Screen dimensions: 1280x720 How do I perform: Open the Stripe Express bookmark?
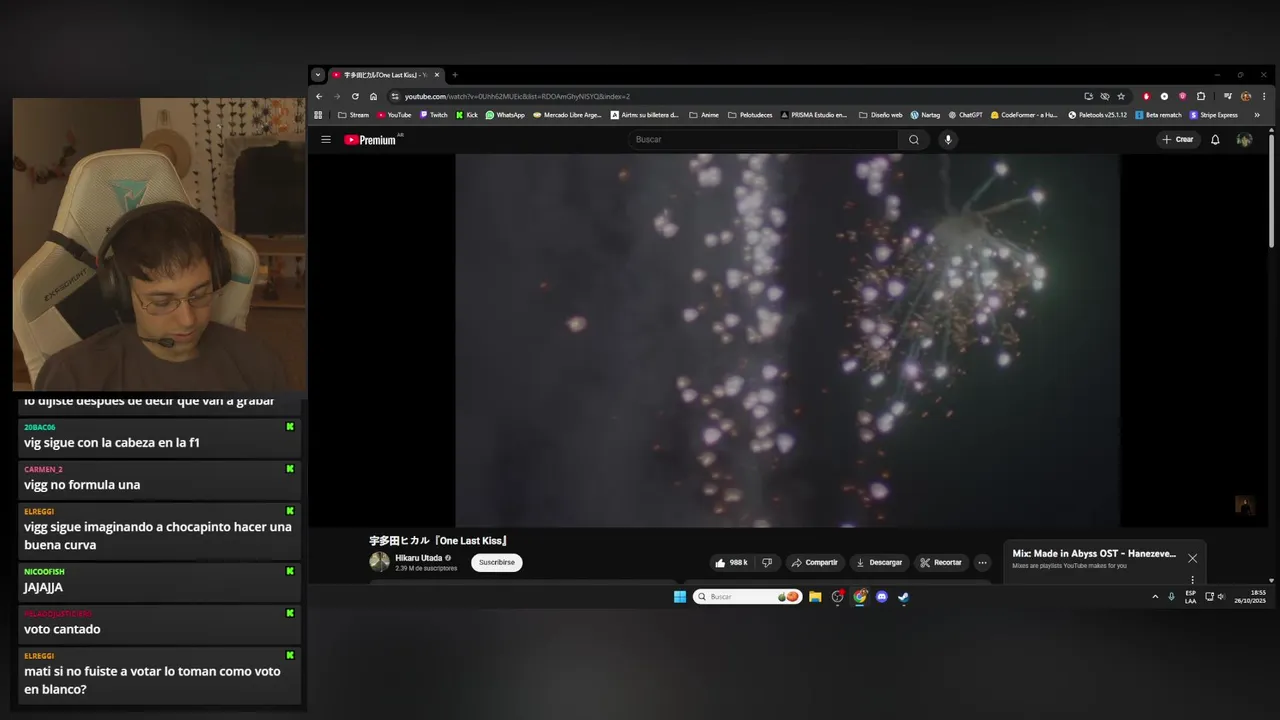tap(1213, 115)
